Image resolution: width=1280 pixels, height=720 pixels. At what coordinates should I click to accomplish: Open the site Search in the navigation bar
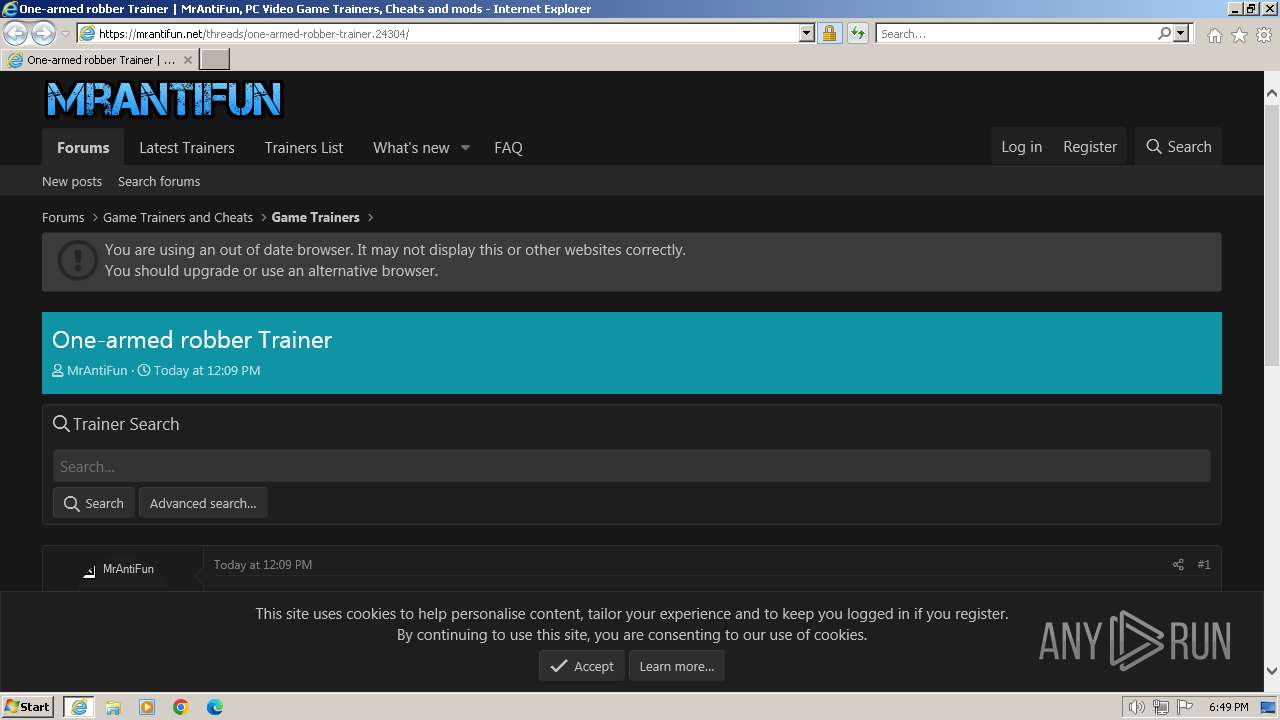(1178, 146)
